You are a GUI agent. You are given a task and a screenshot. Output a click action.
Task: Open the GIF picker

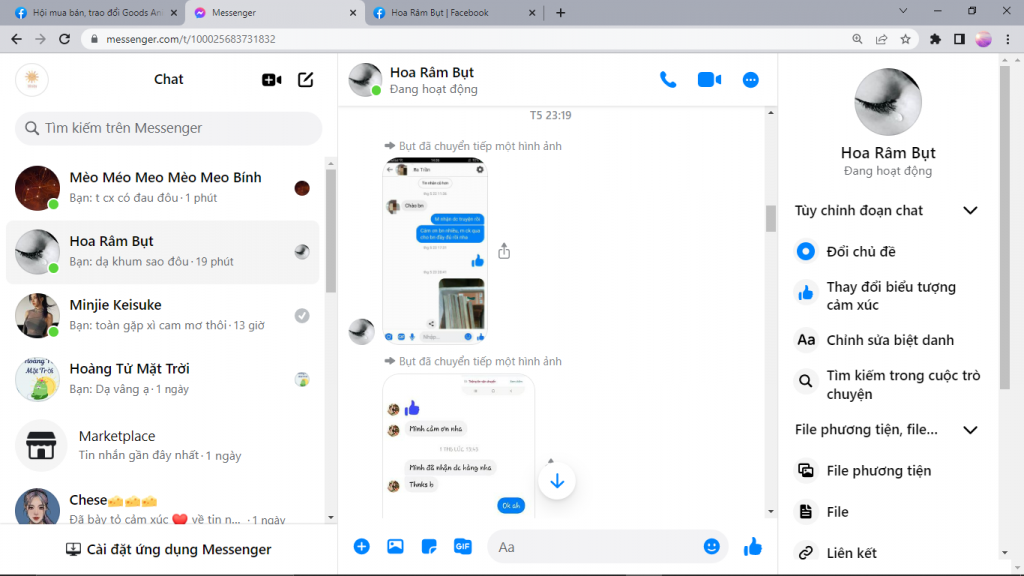(462, 546)
